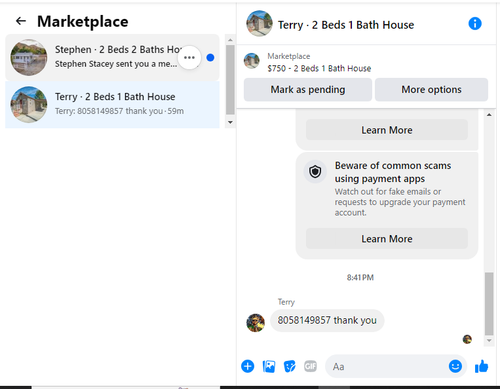Open more actions plus icon
Screen dimensions: 500x389
click(x=248, y=366)
